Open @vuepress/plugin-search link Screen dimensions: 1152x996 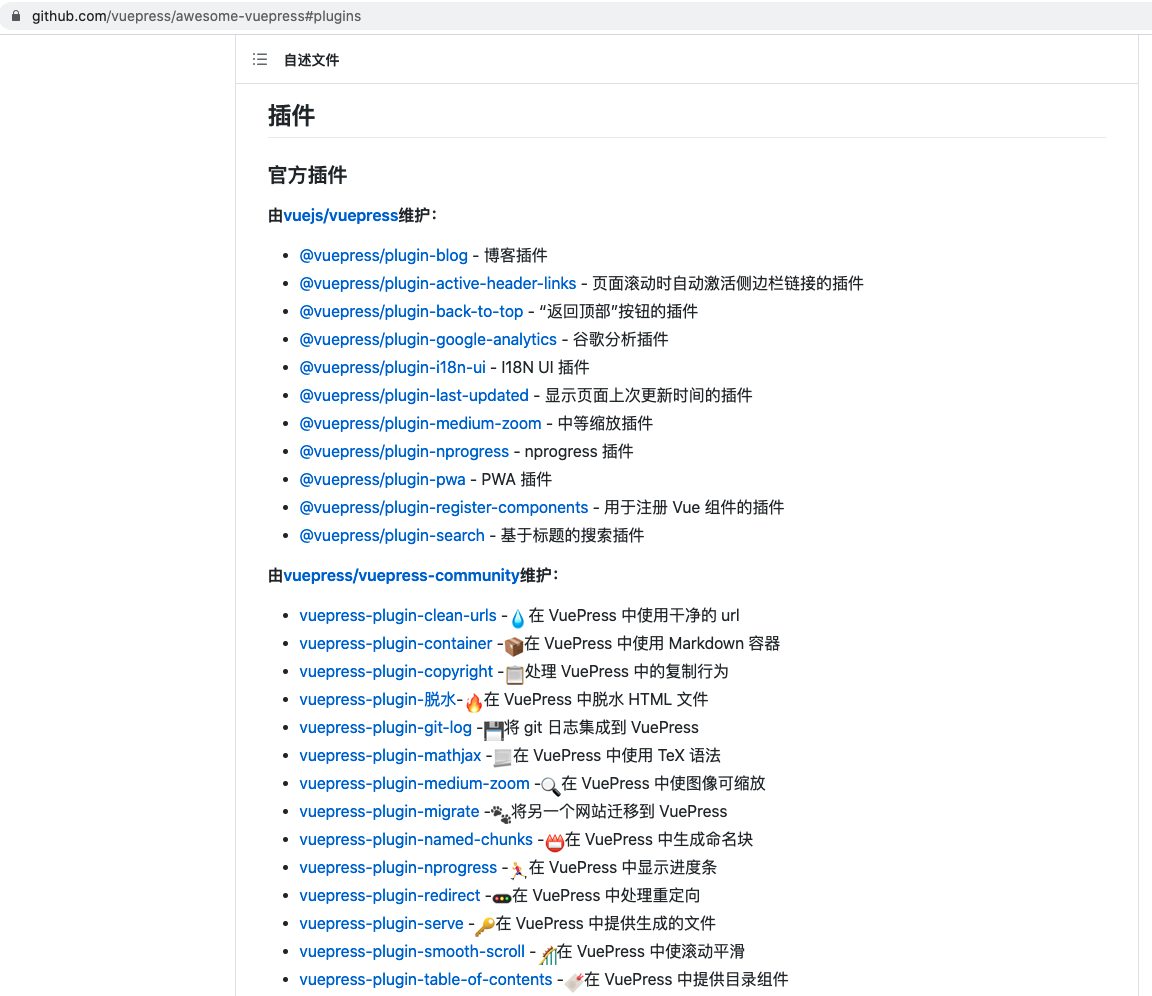[x=392, y=535]
